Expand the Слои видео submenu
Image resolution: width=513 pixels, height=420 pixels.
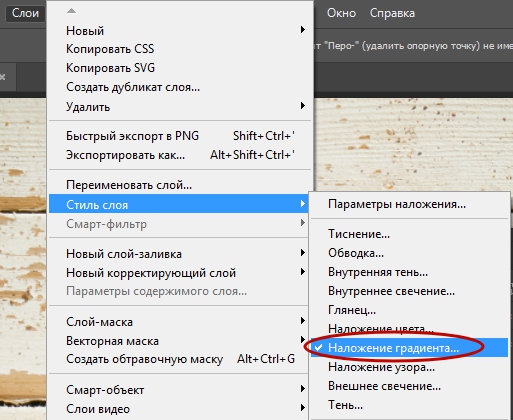(179, 409)
